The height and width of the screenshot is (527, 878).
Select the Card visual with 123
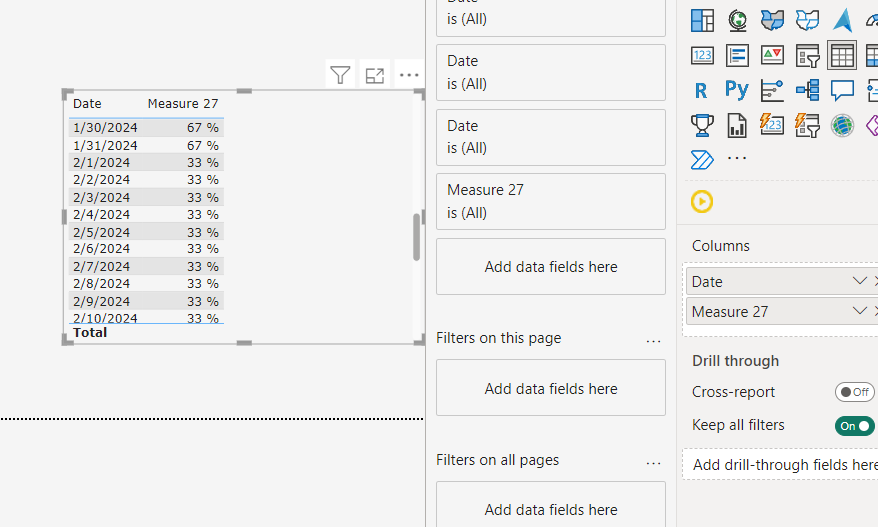[x=702, y=55]
